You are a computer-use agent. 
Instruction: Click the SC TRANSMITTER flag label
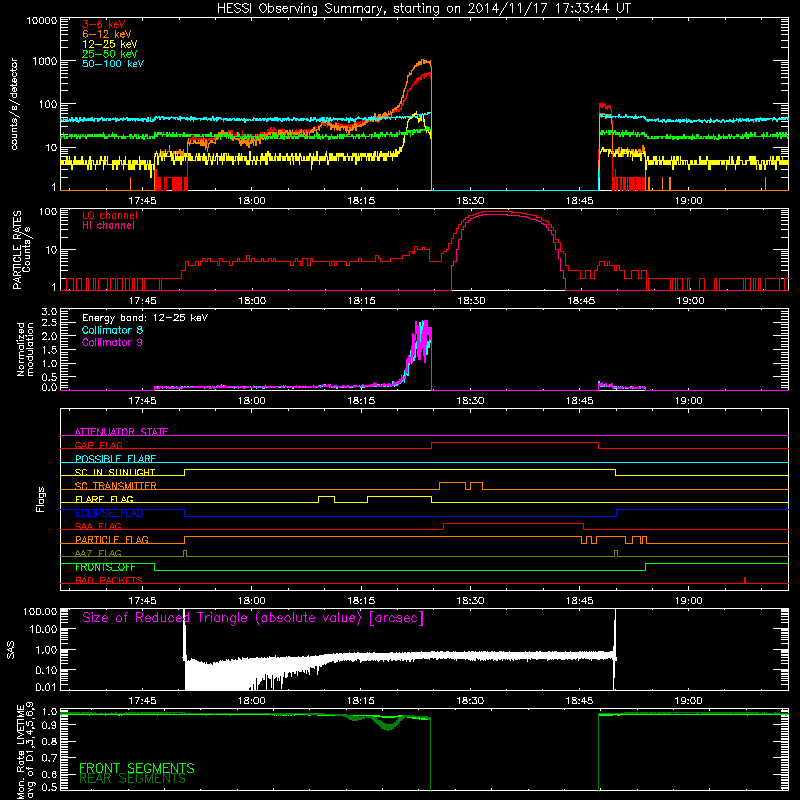coord(115,485)
